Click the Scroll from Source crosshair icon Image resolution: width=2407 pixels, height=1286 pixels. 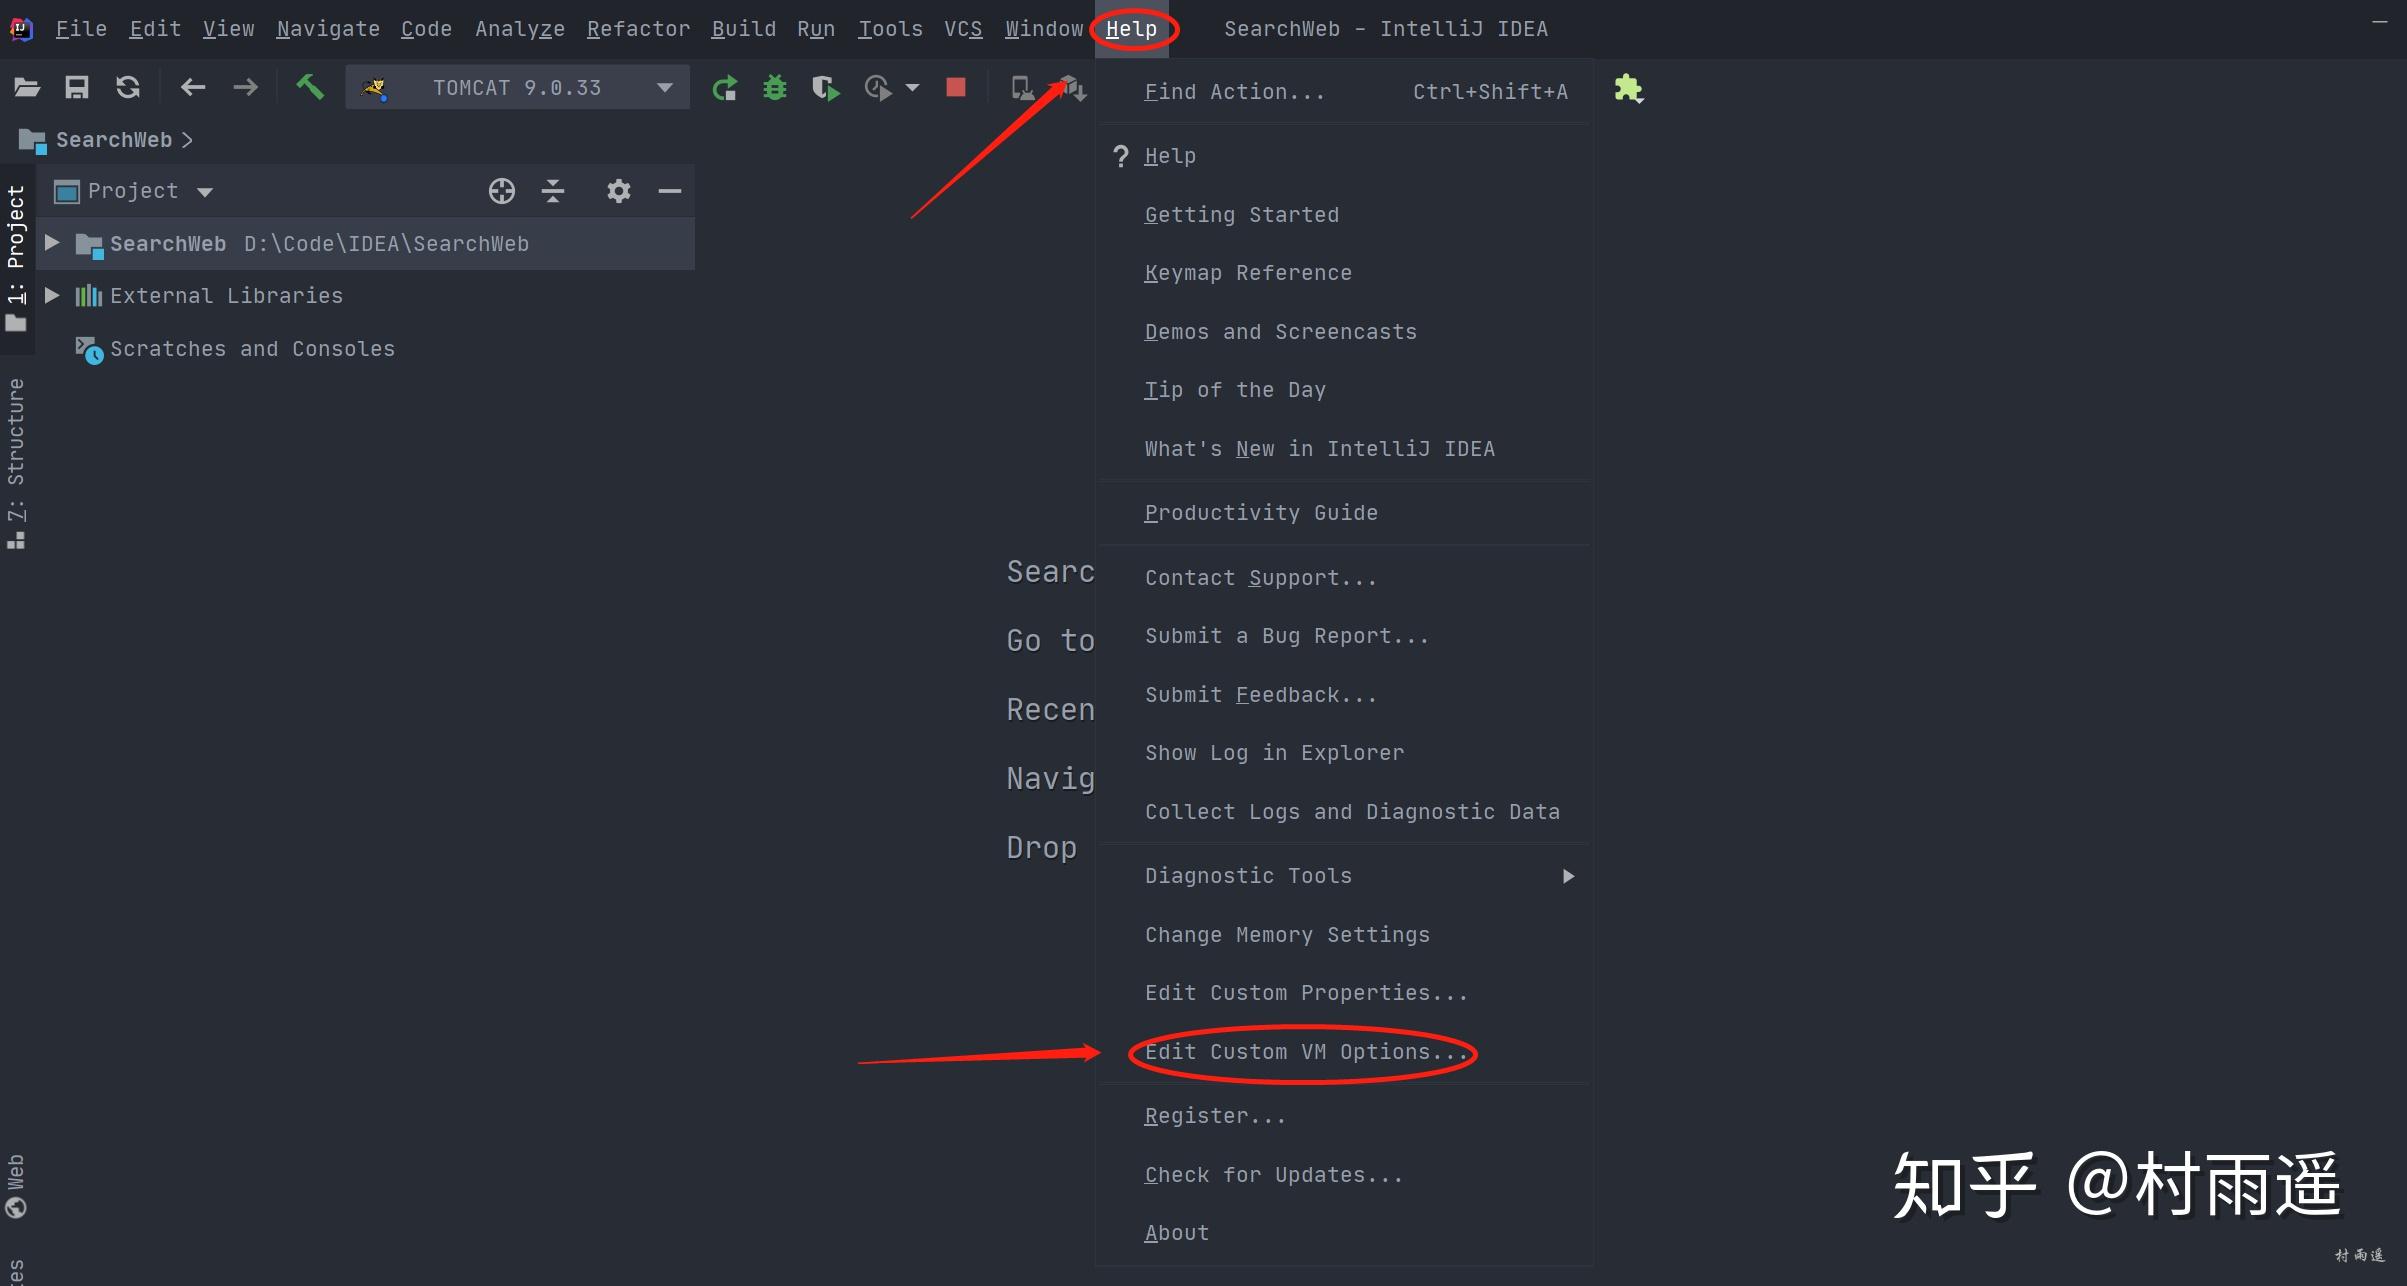click(x=501, y=190)
